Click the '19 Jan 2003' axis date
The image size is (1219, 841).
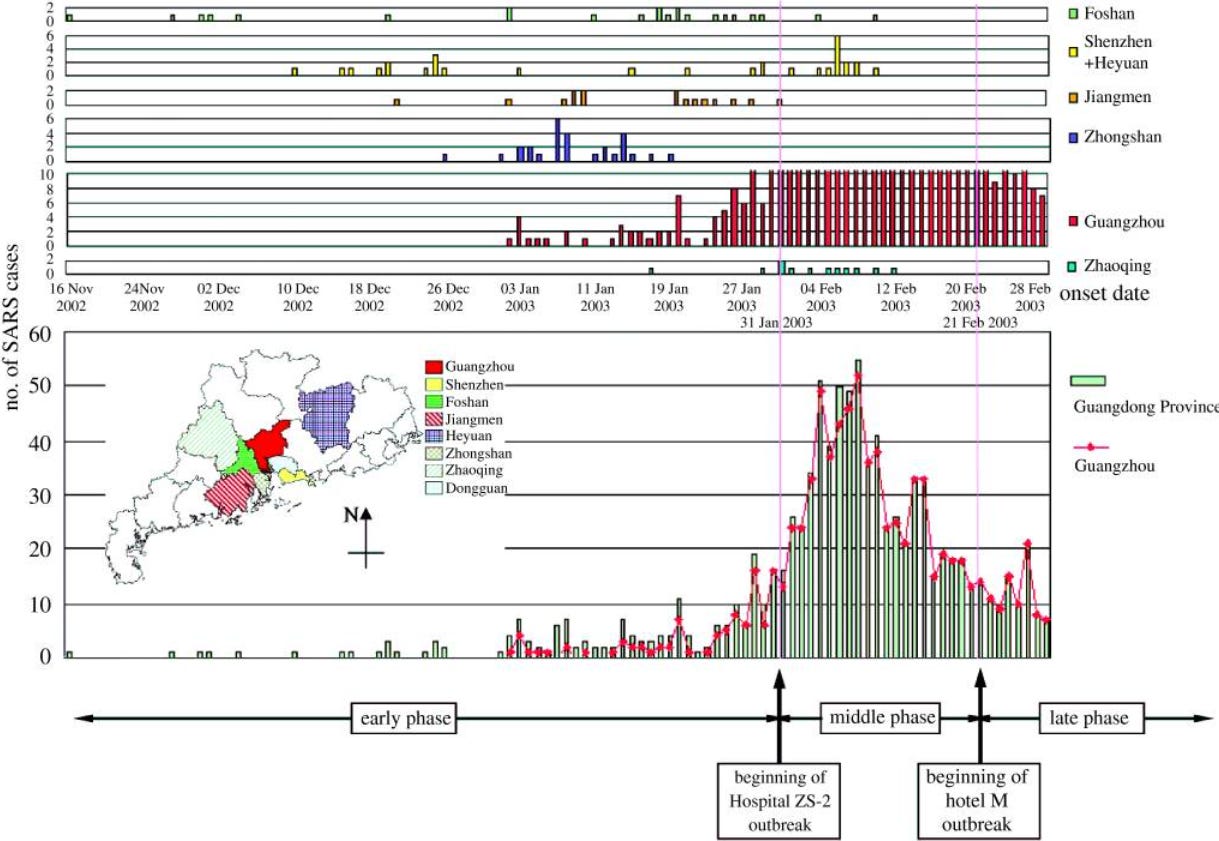point(670,297)
